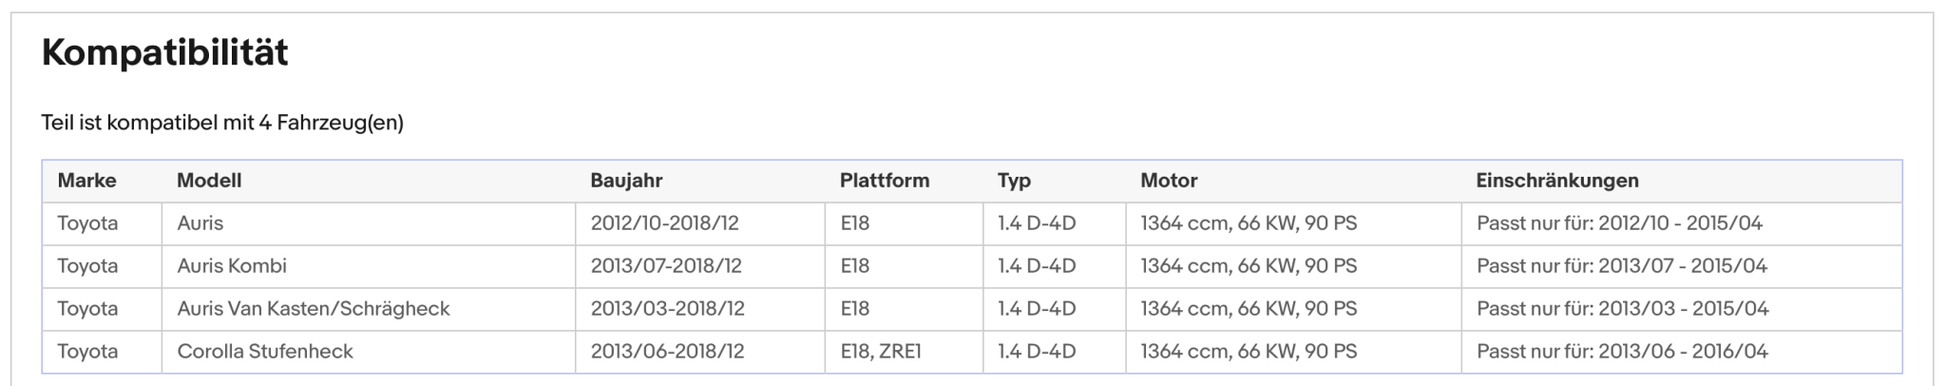
Task: Click the Auris model cell
Action: coord(368,224)
